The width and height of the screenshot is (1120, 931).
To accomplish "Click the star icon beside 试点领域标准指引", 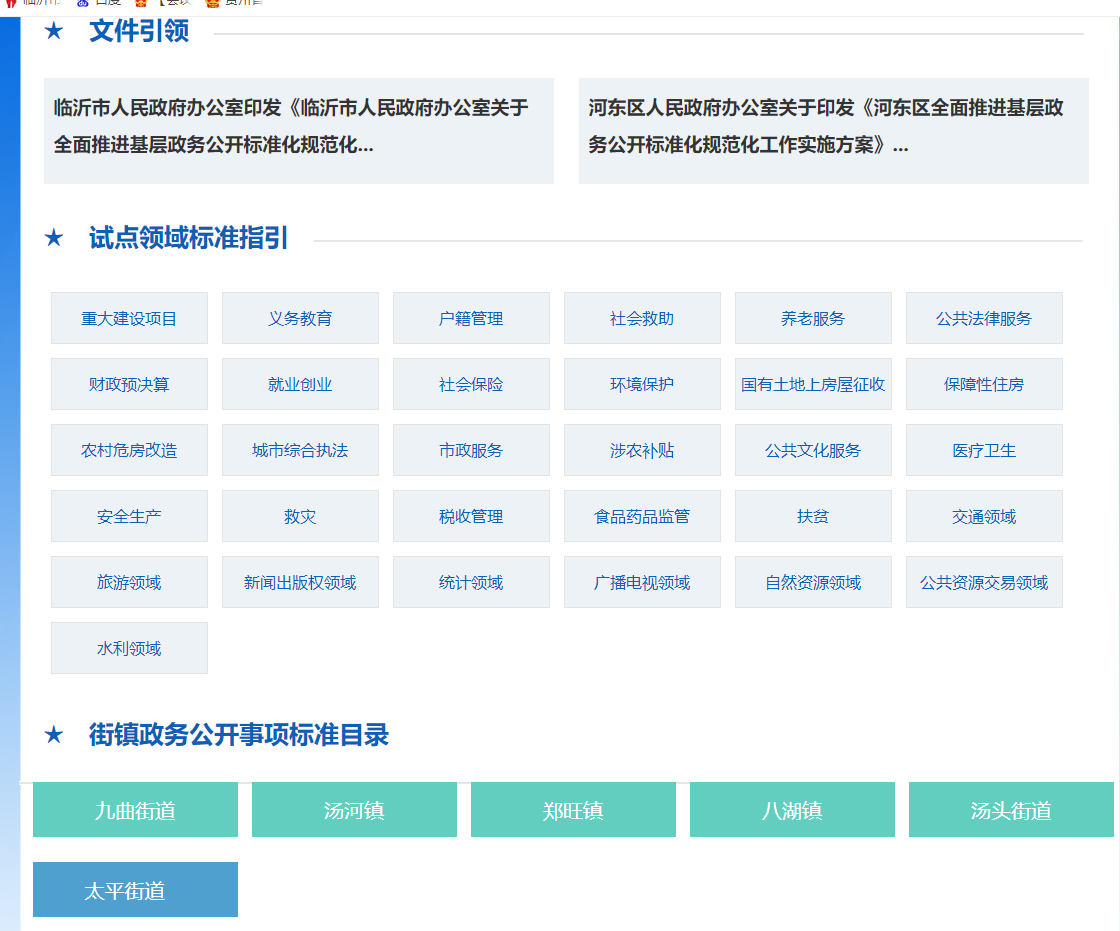I will (x=54, y=238).
